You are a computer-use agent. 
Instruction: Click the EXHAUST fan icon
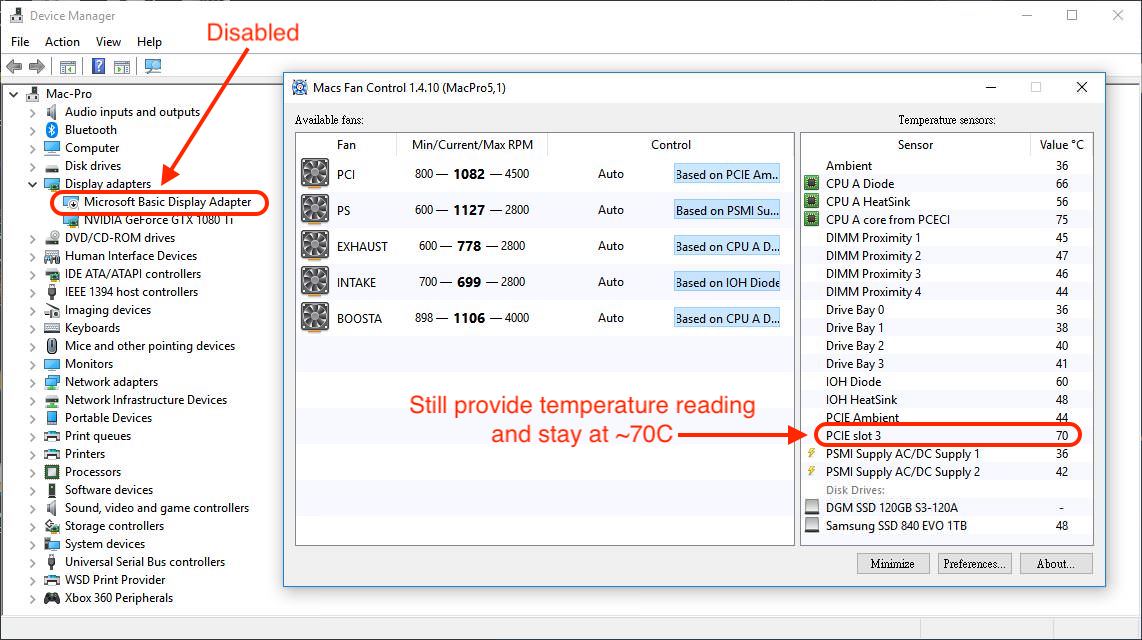[x=315, y=245]
